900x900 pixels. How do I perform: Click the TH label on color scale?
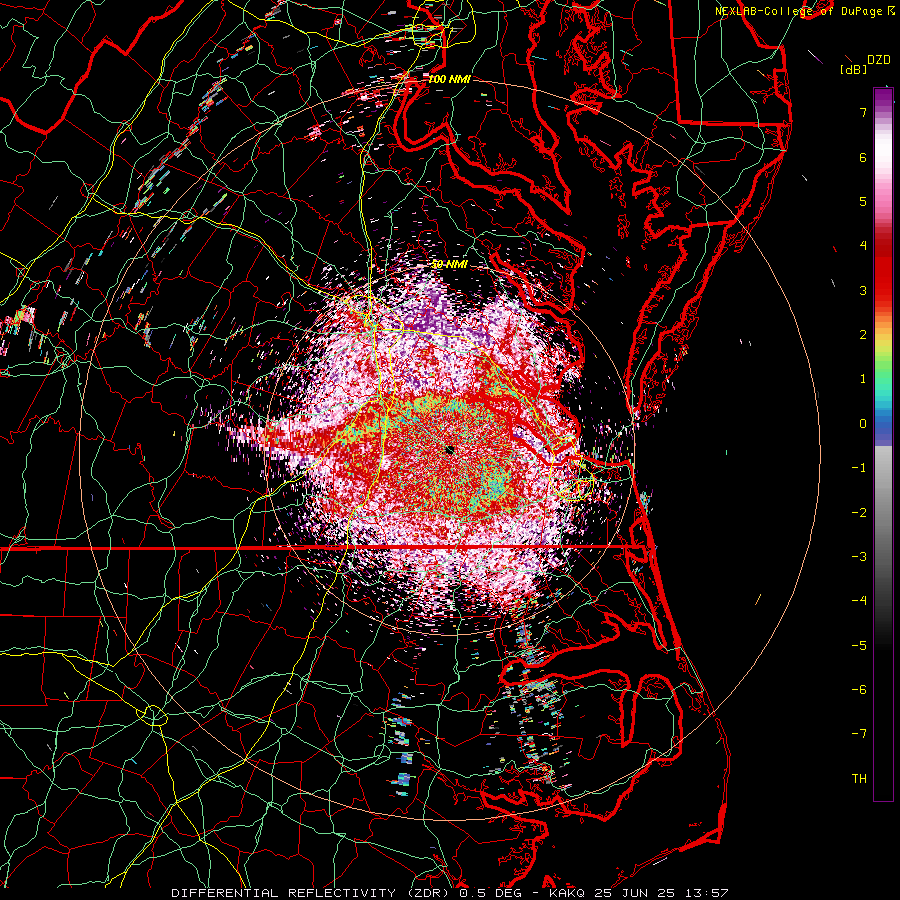(859, 779)
